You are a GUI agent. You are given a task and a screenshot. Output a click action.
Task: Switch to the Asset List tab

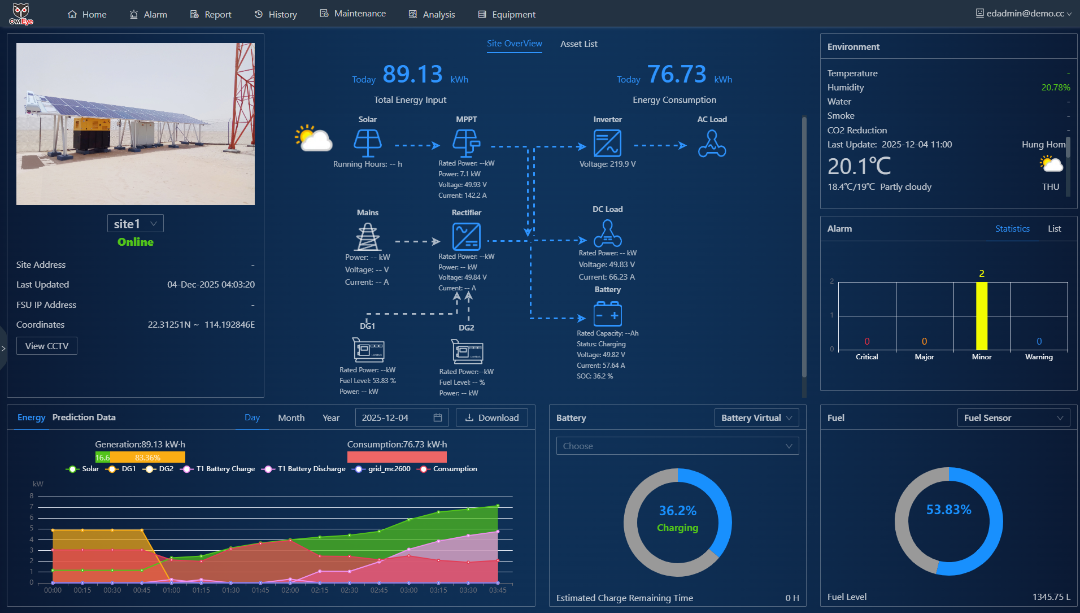point(579,43)
